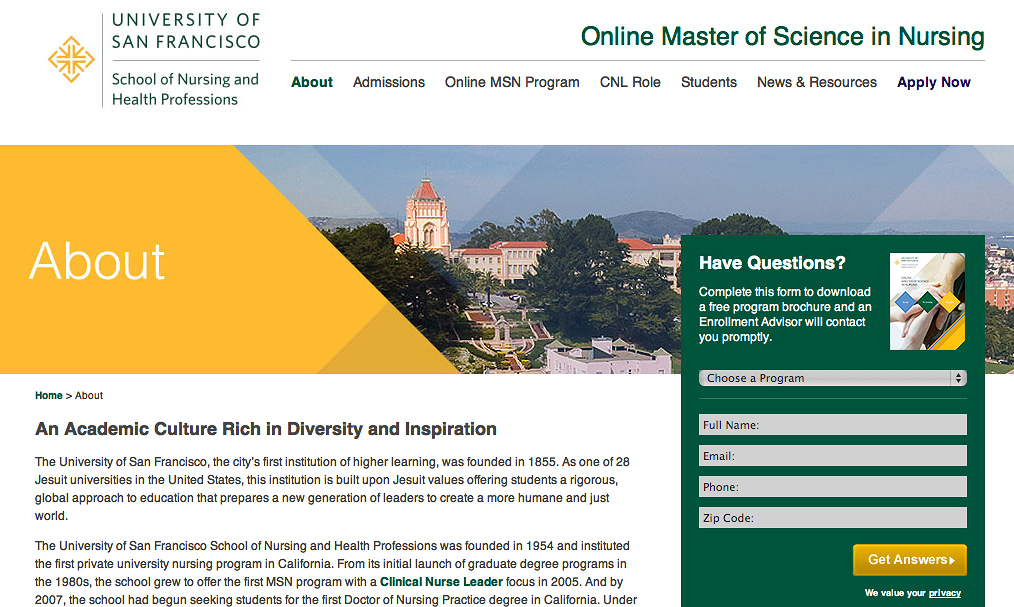Click the School of Nursing and Health Professions text
The width and height of the screenshot is (1014, 607).
point(185,89)
